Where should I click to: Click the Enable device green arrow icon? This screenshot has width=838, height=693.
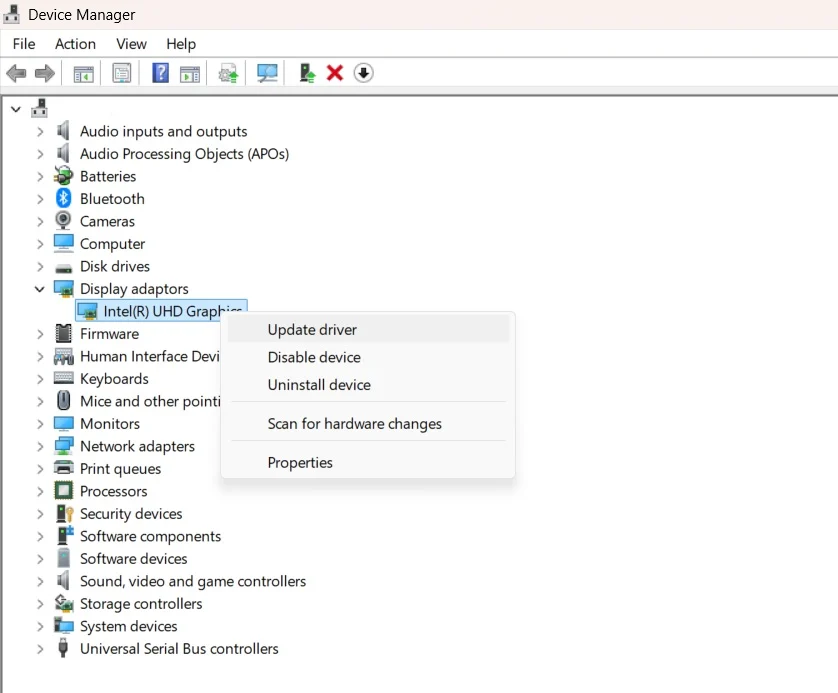pyautogui.click(x=307, y=73)
